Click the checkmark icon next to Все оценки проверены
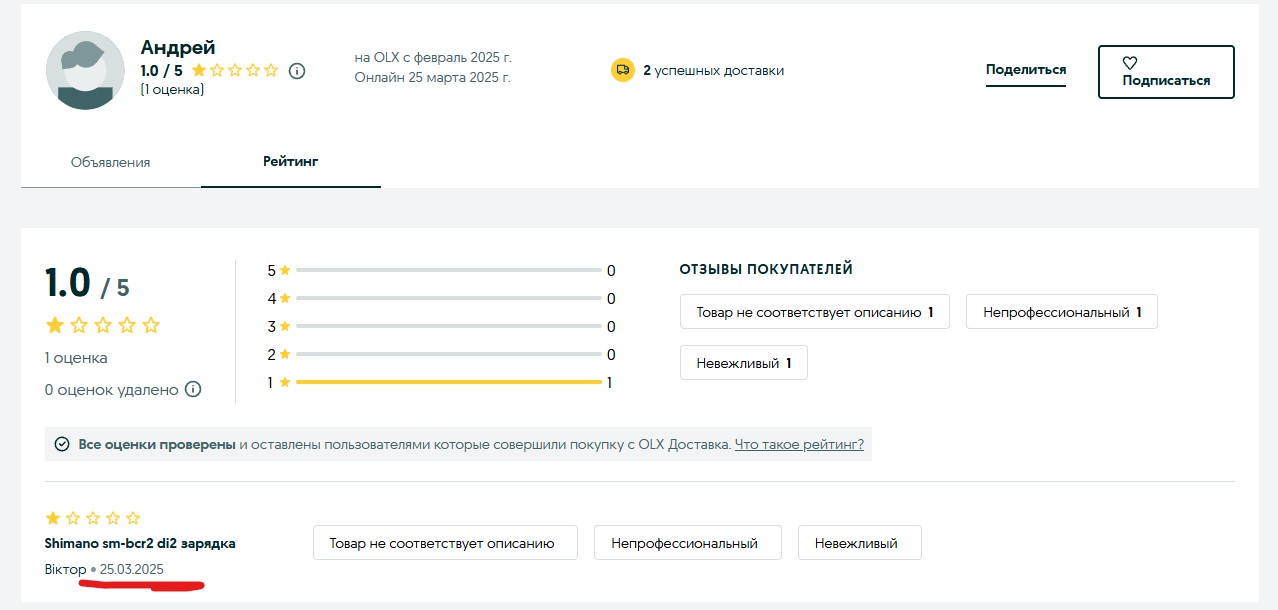The image size is (1278, 610). click(x=62, y=444)
